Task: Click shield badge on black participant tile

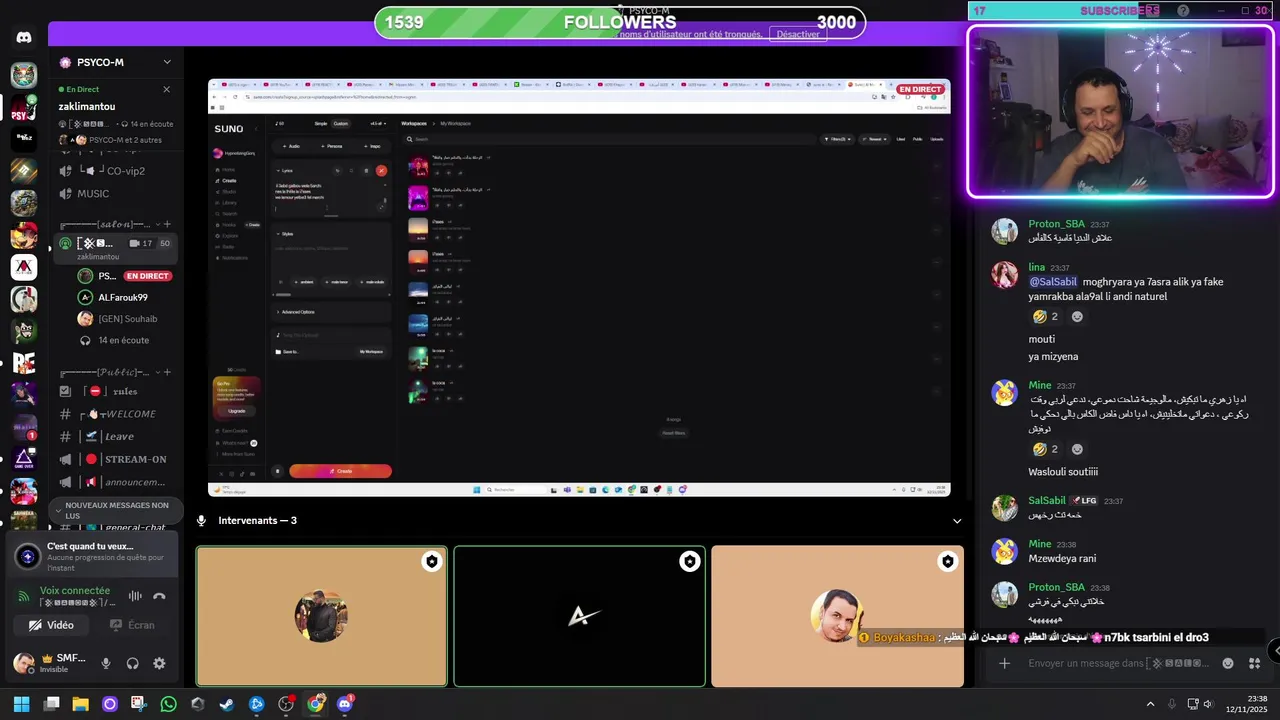Action: pos(690,562)
